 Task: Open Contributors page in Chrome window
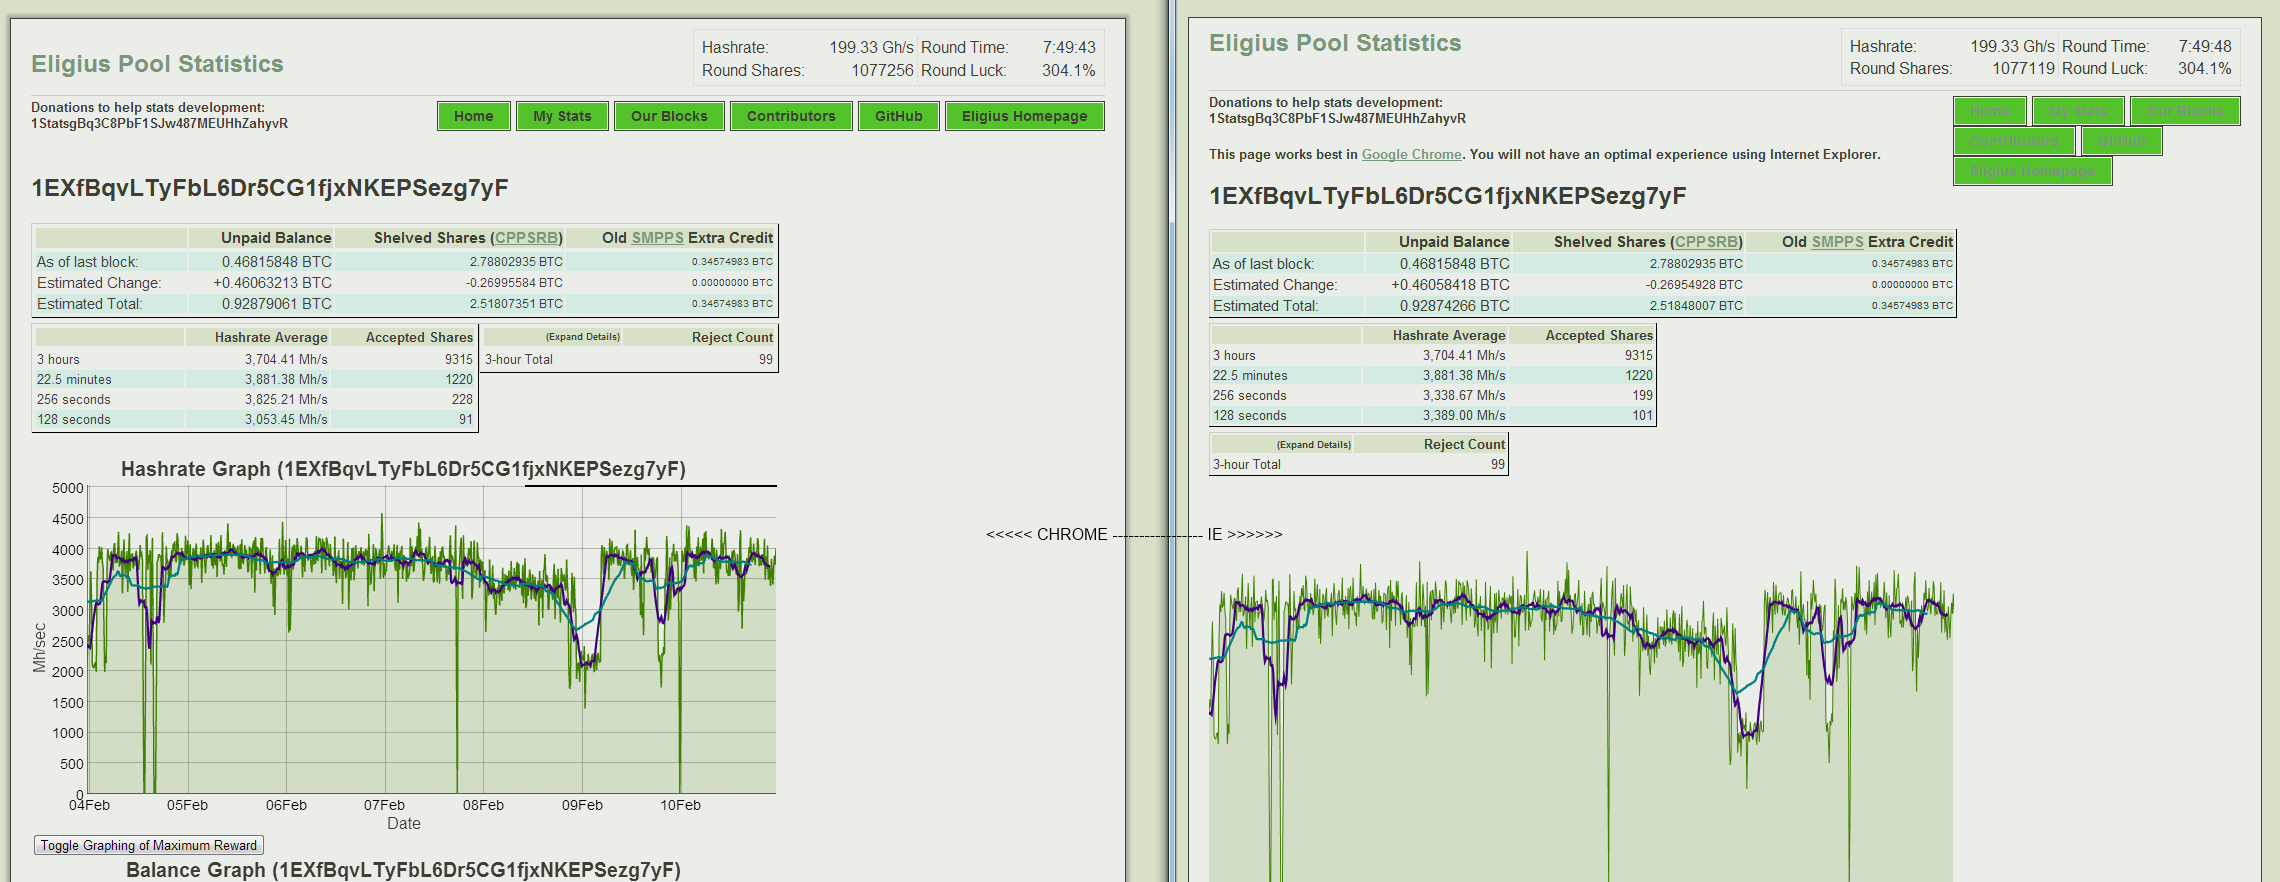coord(791,116)
